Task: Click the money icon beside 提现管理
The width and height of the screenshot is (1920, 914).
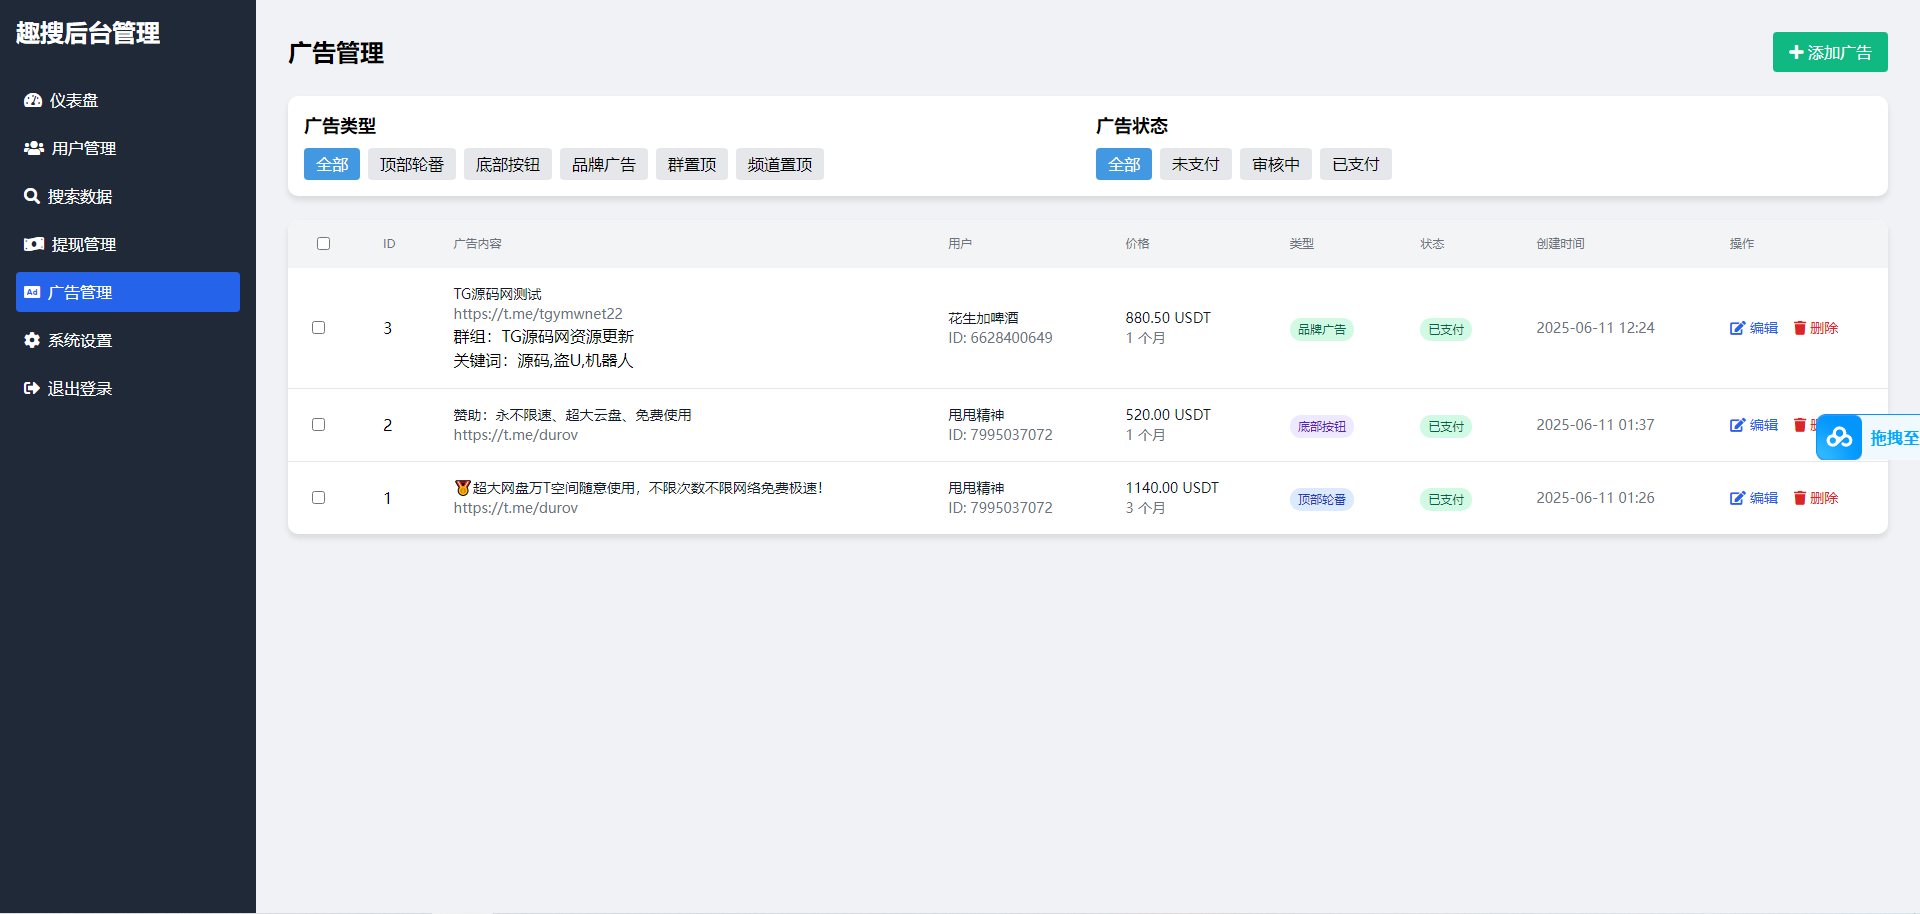Action: click(x=34, y=244)
